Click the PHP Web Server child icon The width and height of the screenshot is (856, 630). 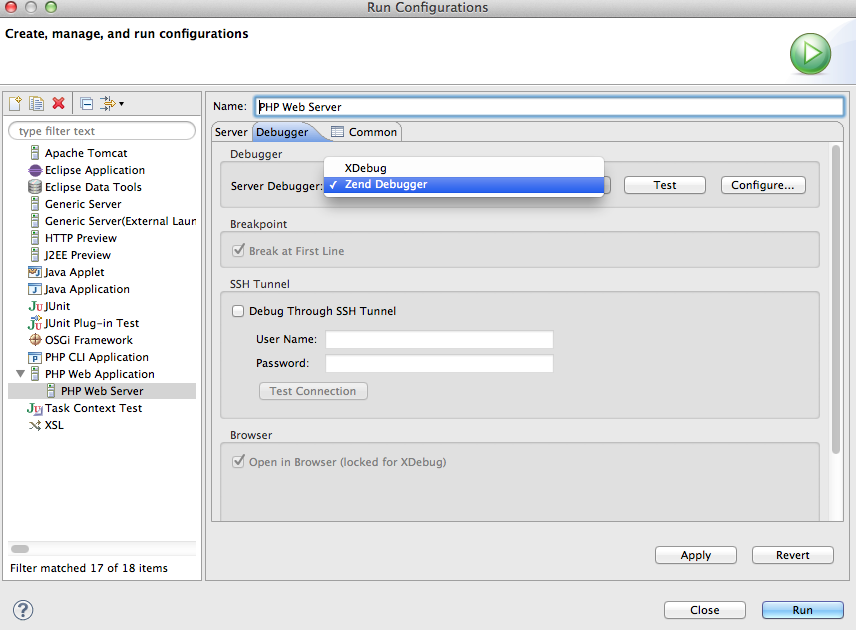coord(51,390)
